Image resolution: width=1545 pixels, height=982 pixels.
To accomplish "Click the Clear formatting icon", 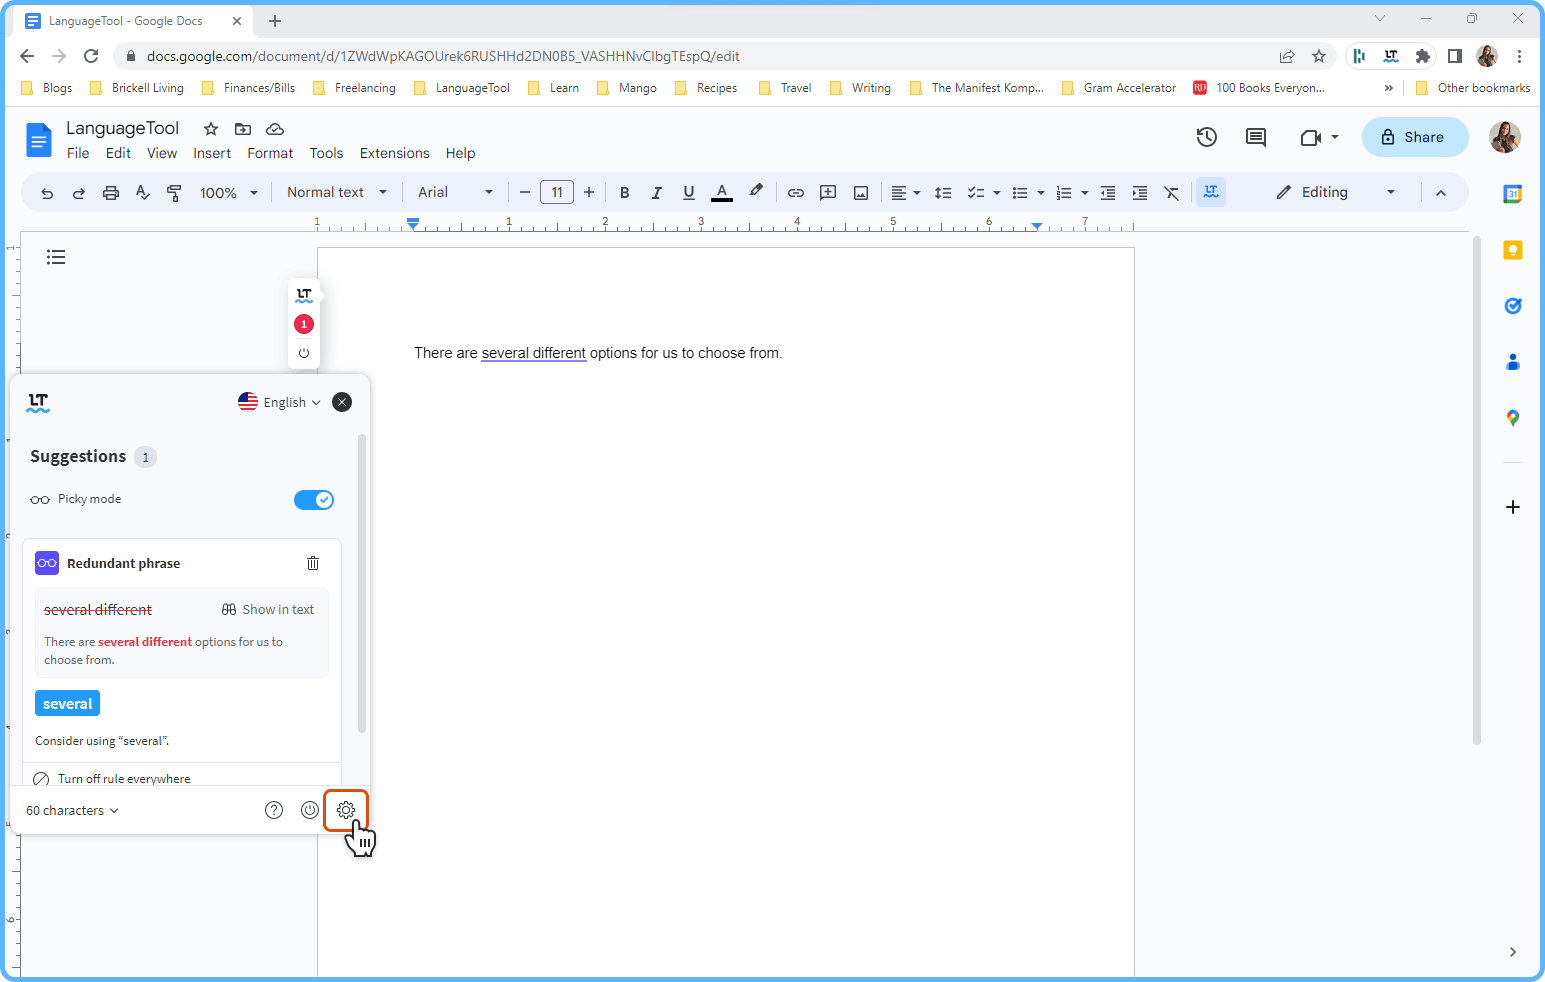I will click(1172, 193).
